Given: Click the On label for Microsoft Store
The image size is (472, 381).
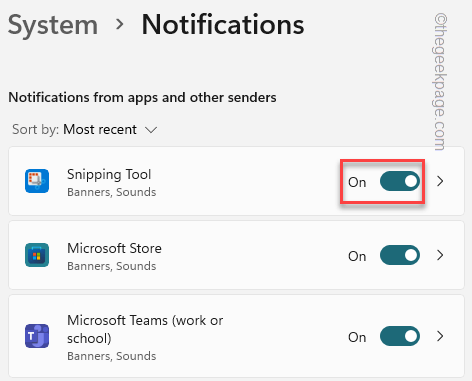Looking at the screenshot, I should (x=357, y=256).
